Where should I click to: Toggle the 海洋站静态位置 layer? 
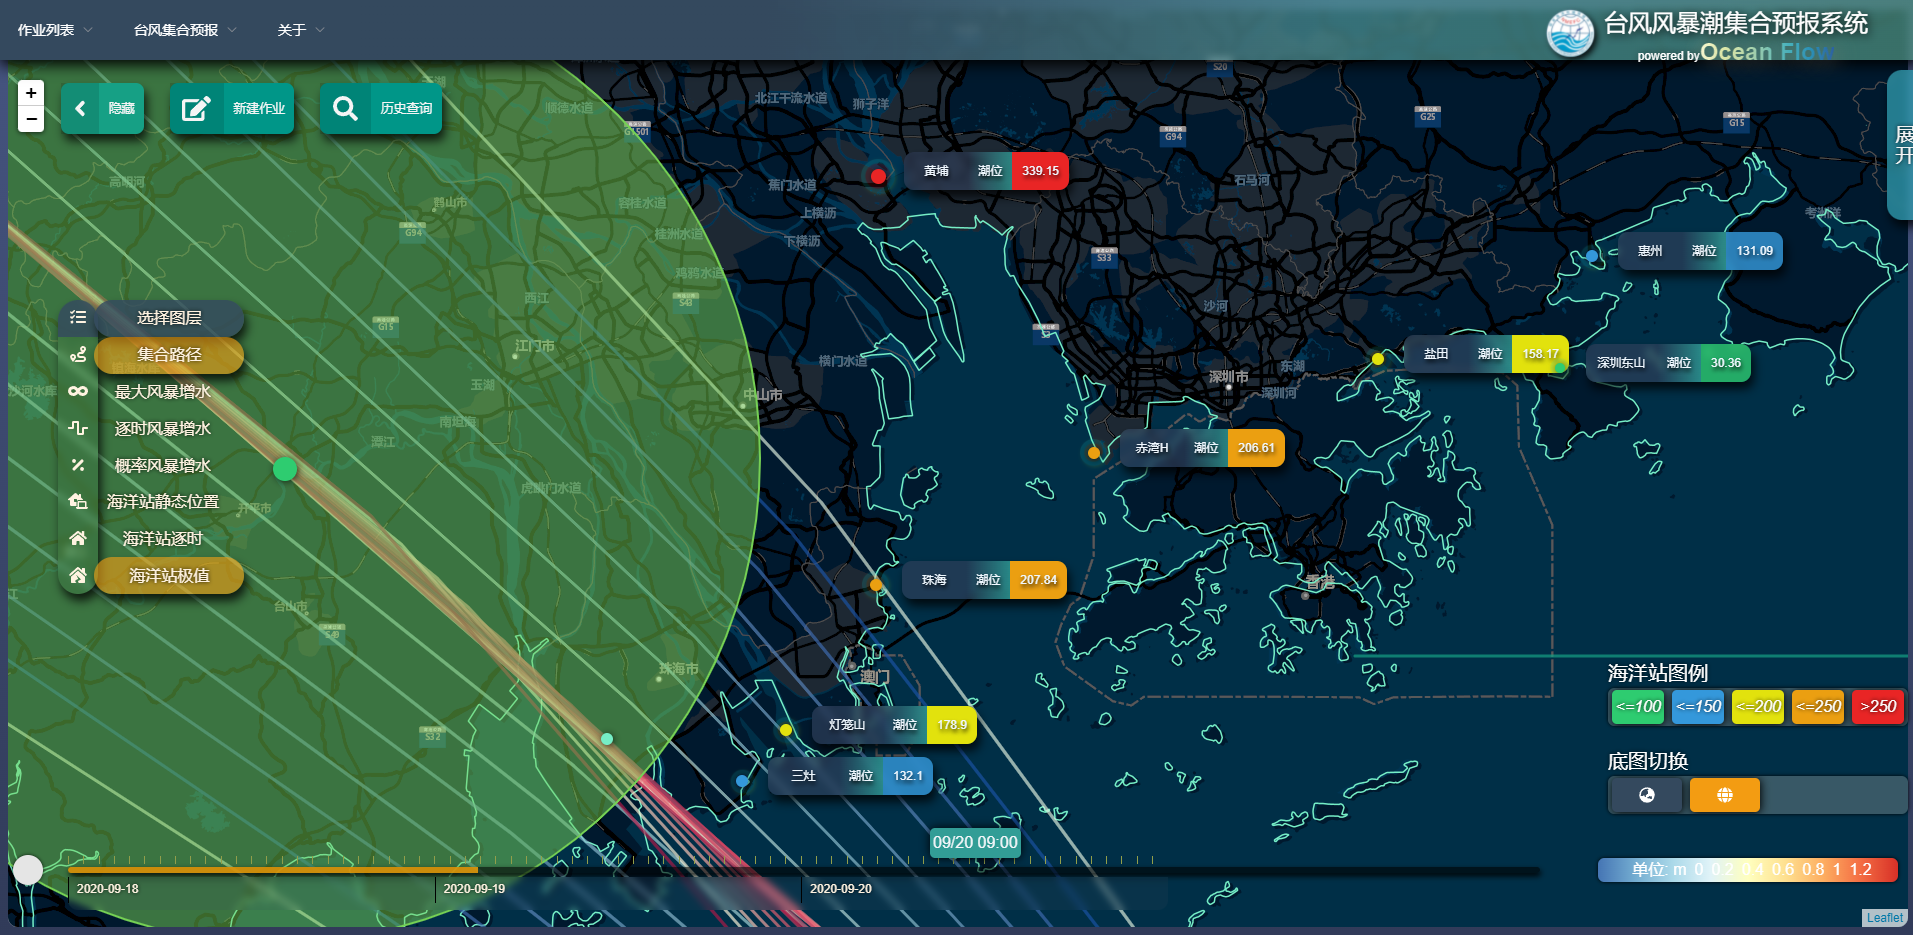(162, 501)
